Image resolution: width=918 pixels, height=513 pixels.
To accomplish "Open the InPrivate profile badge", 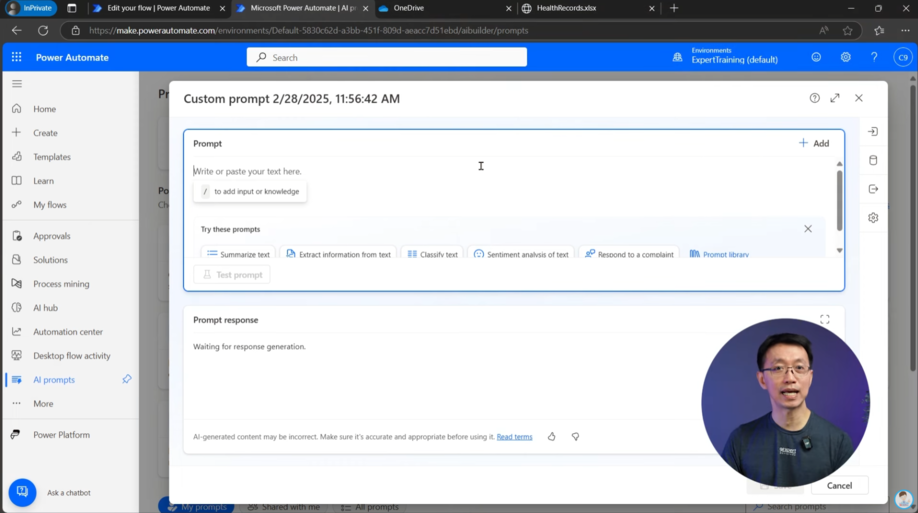I will point(30,8).
